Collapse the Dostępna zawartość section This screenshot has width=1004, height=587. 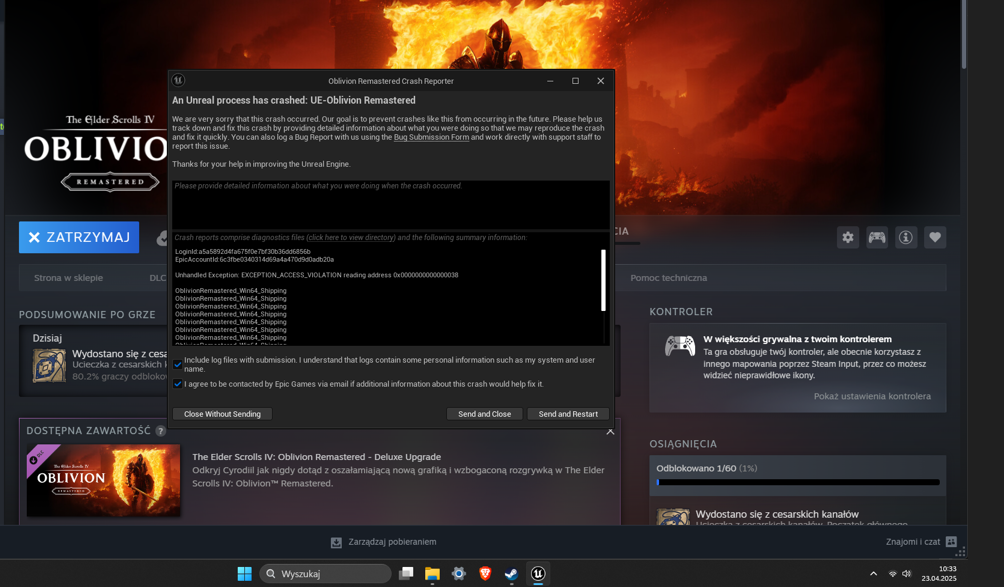coord(610,432)
